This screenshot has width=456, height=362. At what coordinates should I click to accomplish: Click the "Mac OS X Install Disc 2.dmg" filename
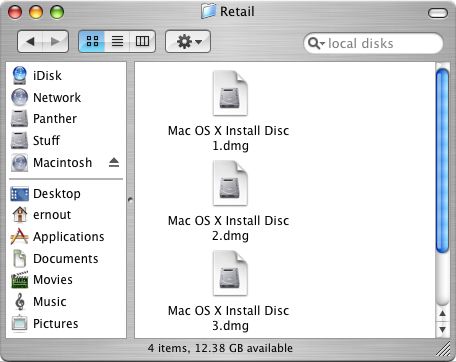(x=229, y=228)
